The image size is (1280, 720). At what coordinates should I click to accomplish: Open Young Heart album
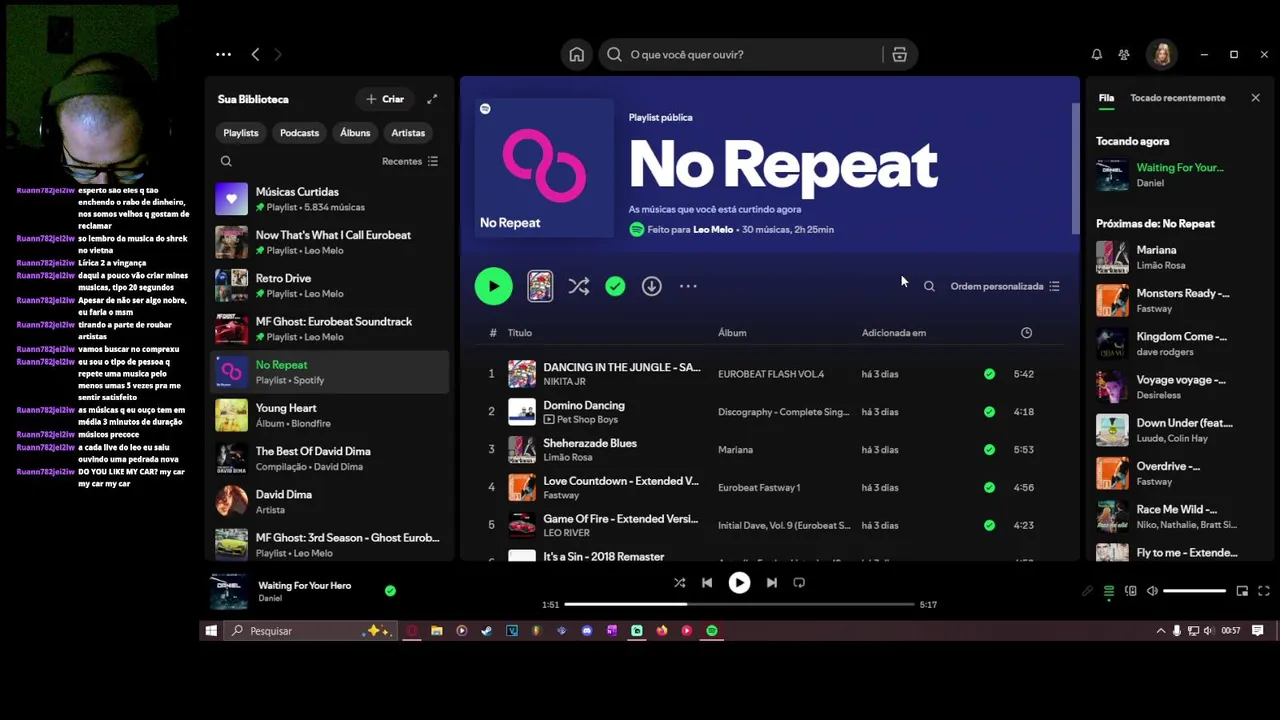[x=329, y=415]
